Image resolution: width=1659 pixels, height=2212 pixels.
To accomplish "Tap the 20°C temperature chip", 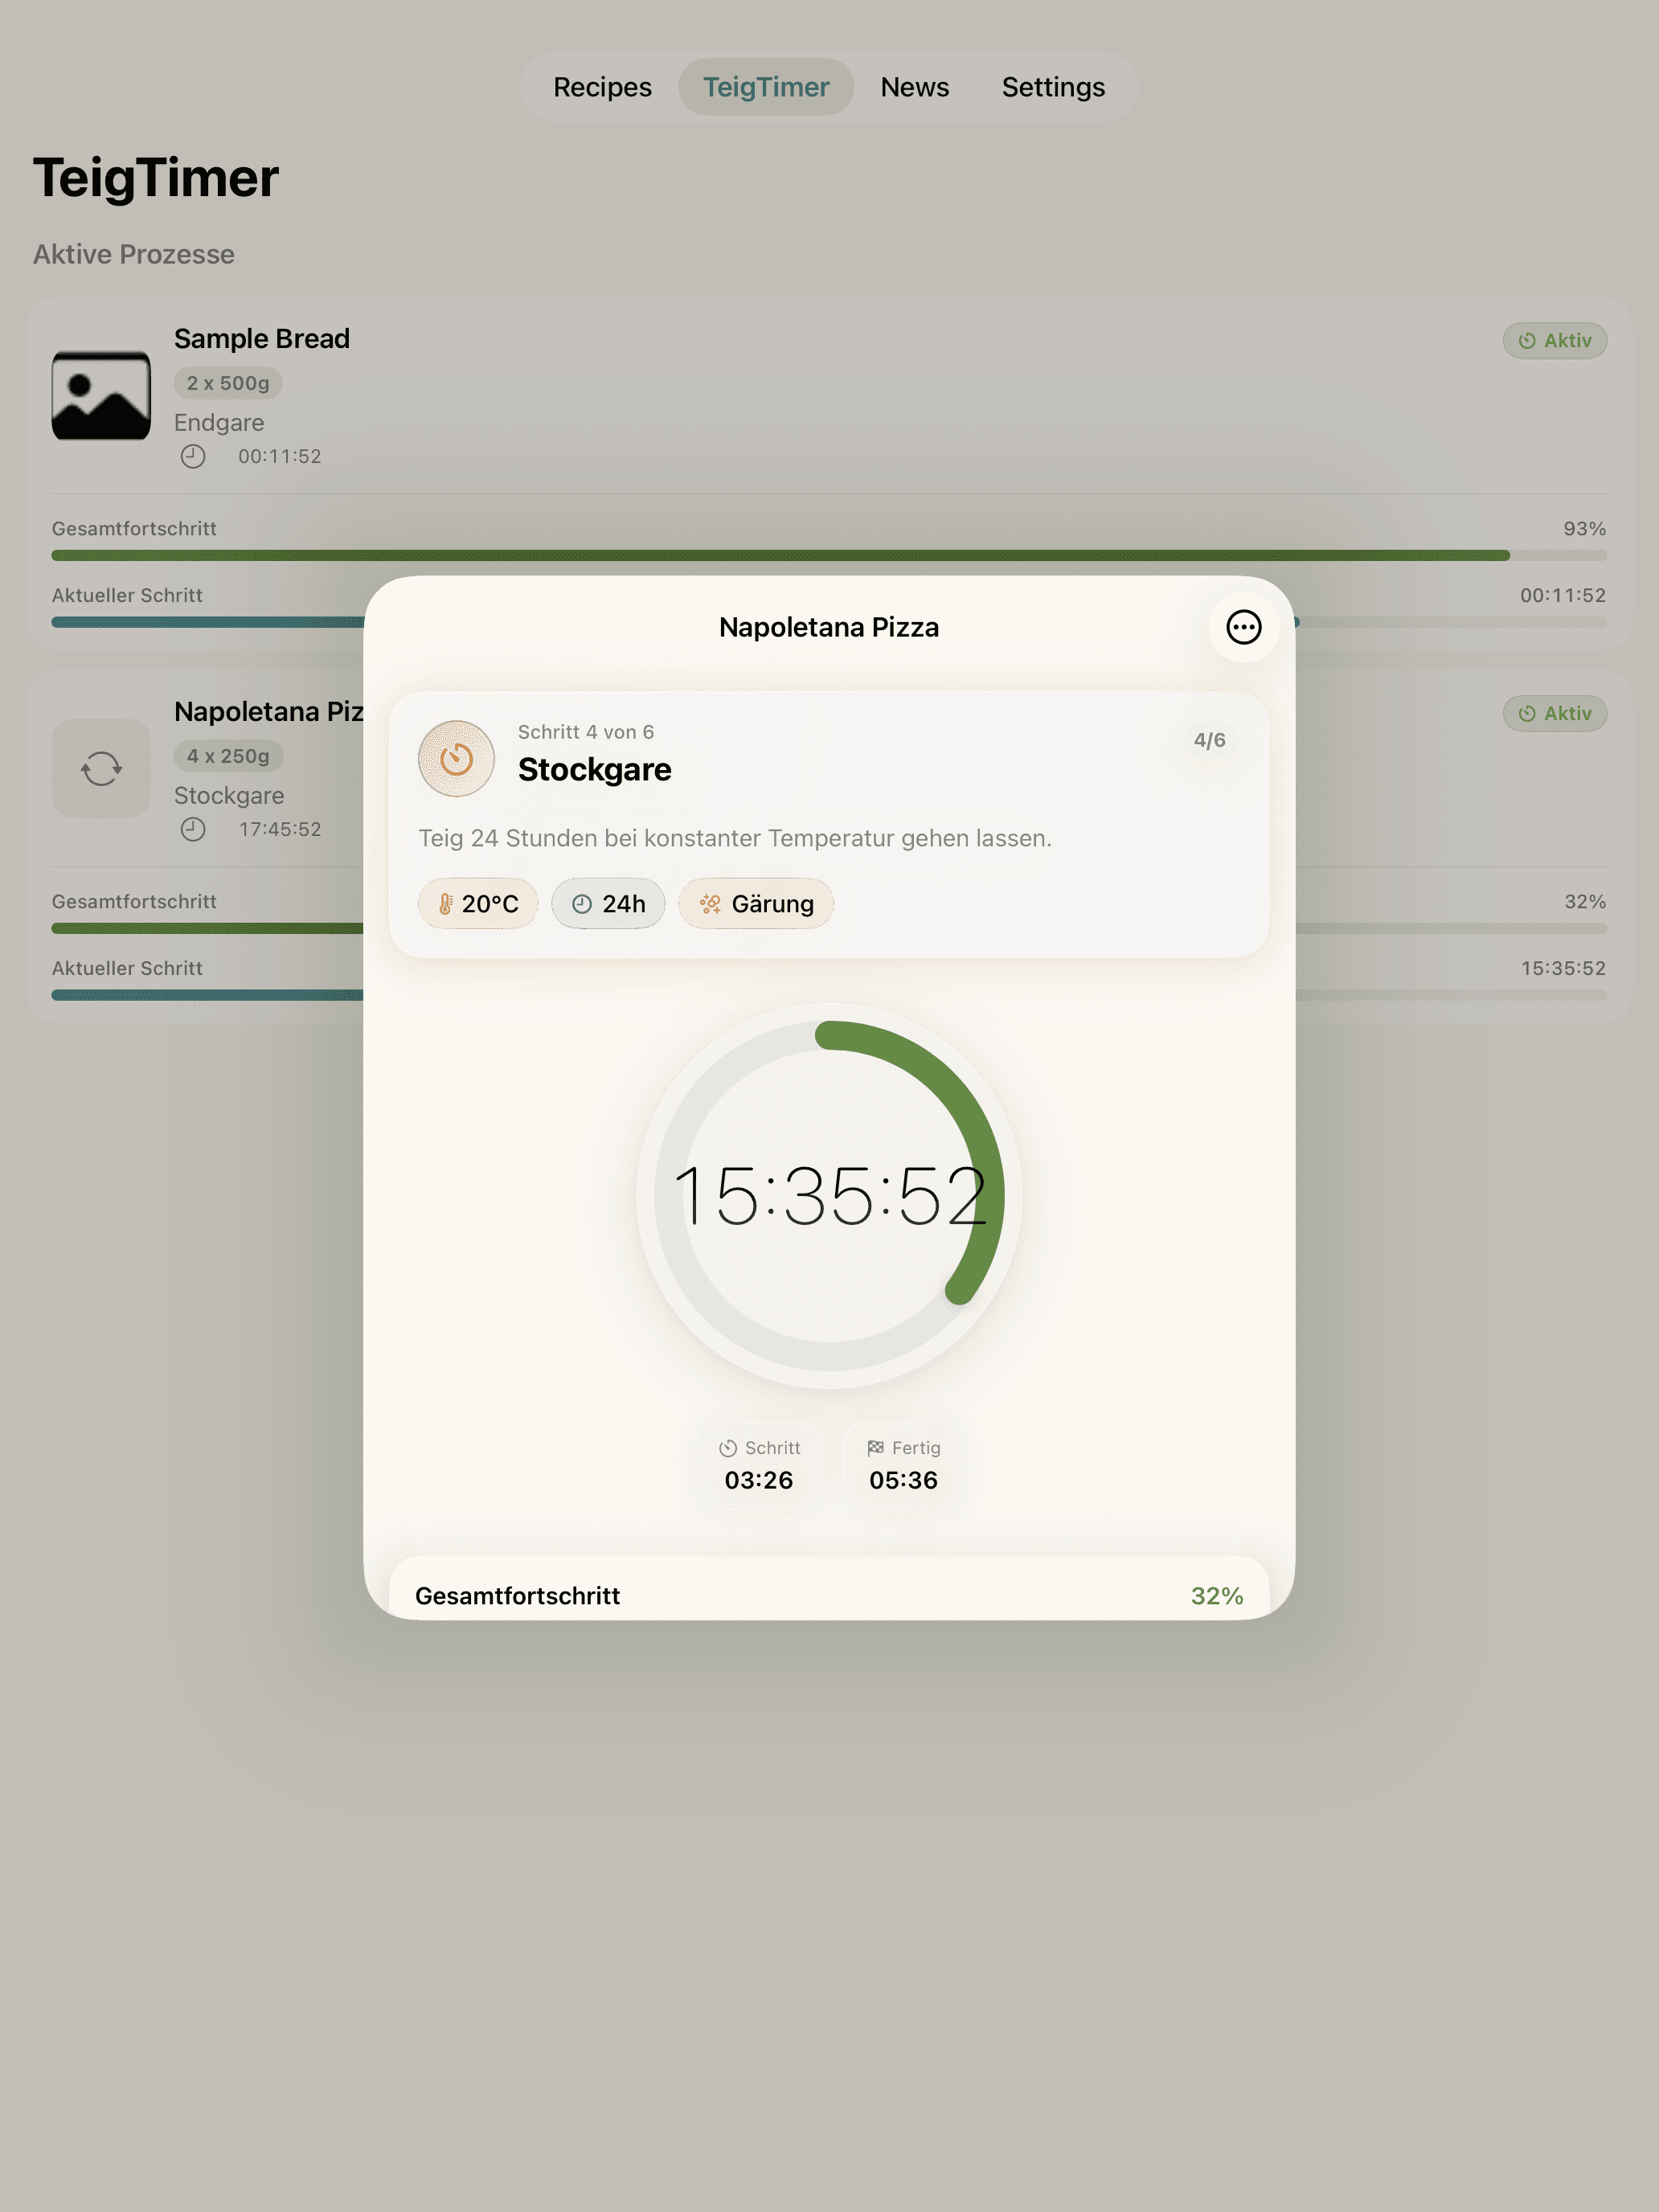I will coord(478,904).
